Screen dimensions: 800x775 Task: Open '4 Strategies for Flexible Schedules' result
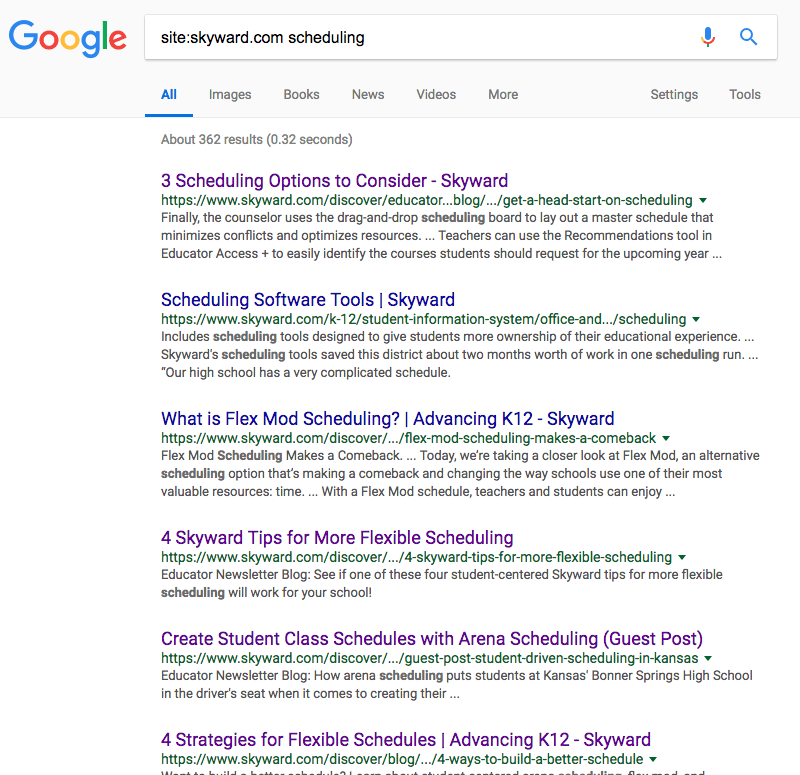tap(406, 740)
